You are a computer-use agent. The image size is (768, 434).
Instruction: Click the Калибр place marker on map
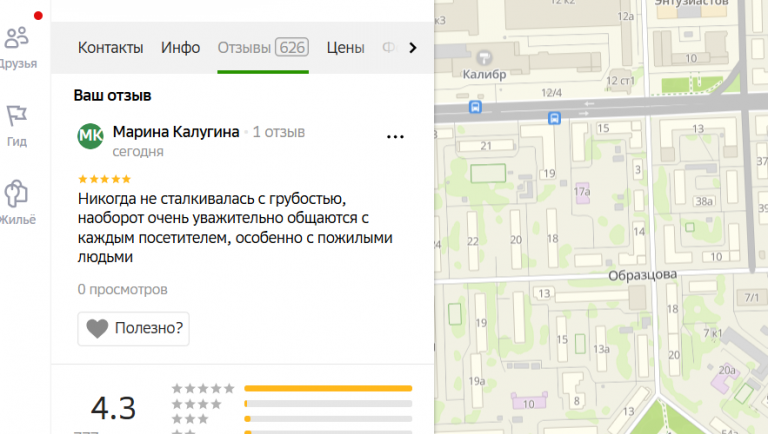click(x=484, y=58)
